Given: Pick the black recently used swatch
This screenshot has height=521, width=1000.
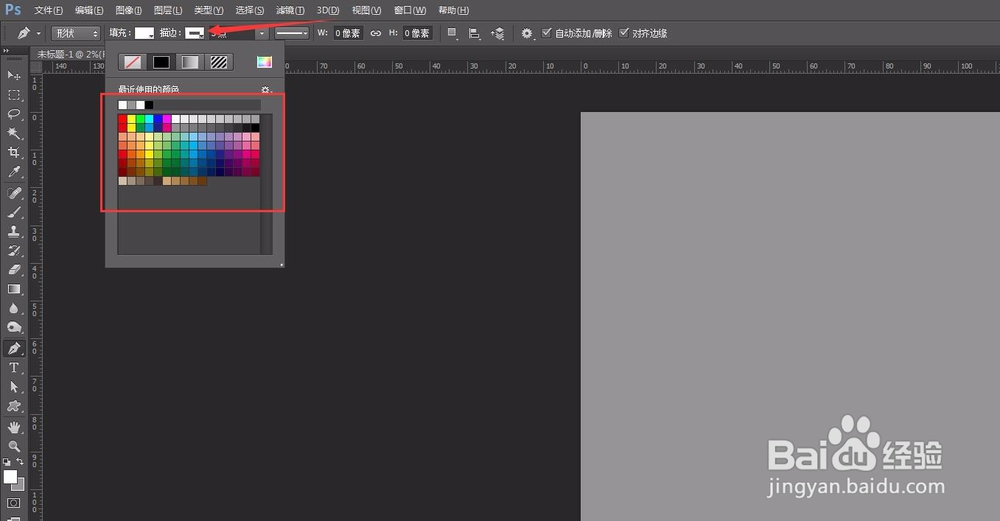Looking at the screenshot, I should coord(149,105).
